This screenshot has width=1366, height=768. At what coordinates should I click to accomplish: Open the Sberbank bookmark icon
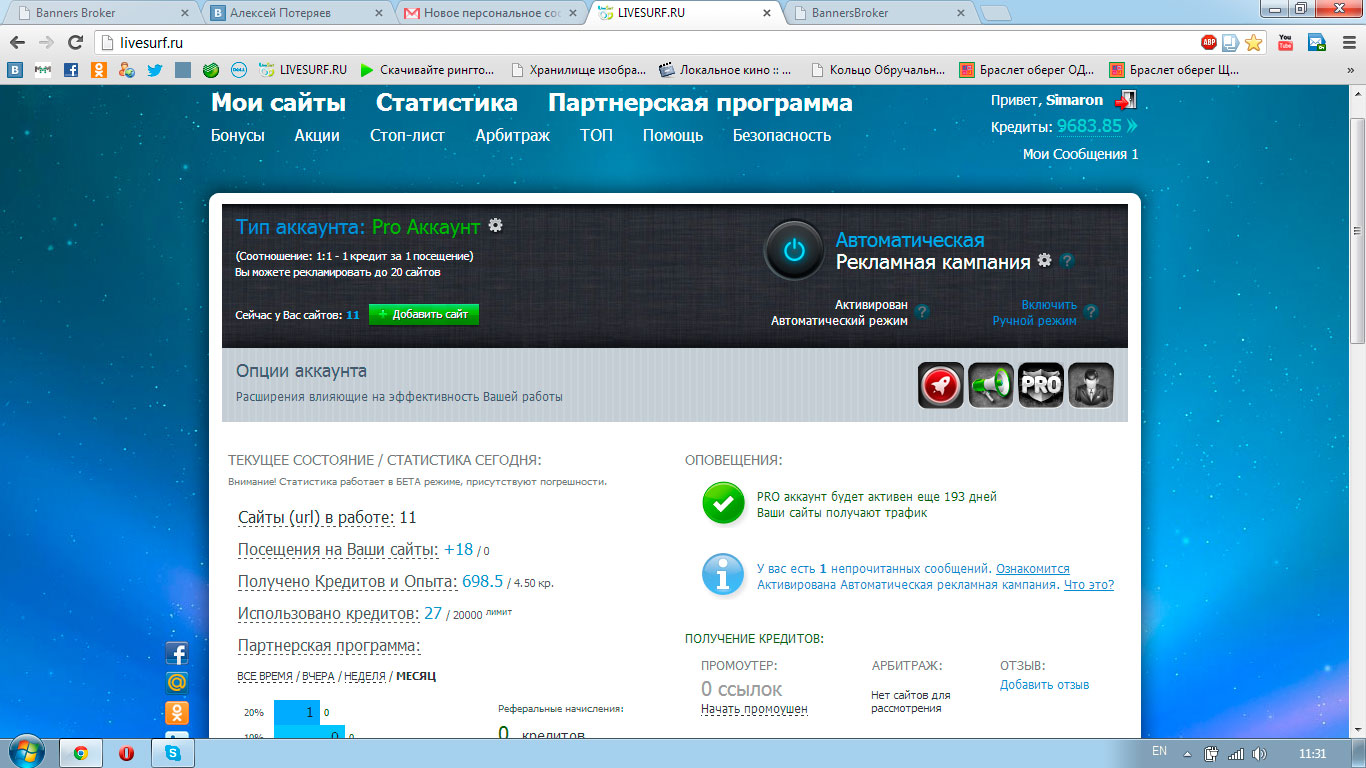pyautogui.click(x=211, y=70)
